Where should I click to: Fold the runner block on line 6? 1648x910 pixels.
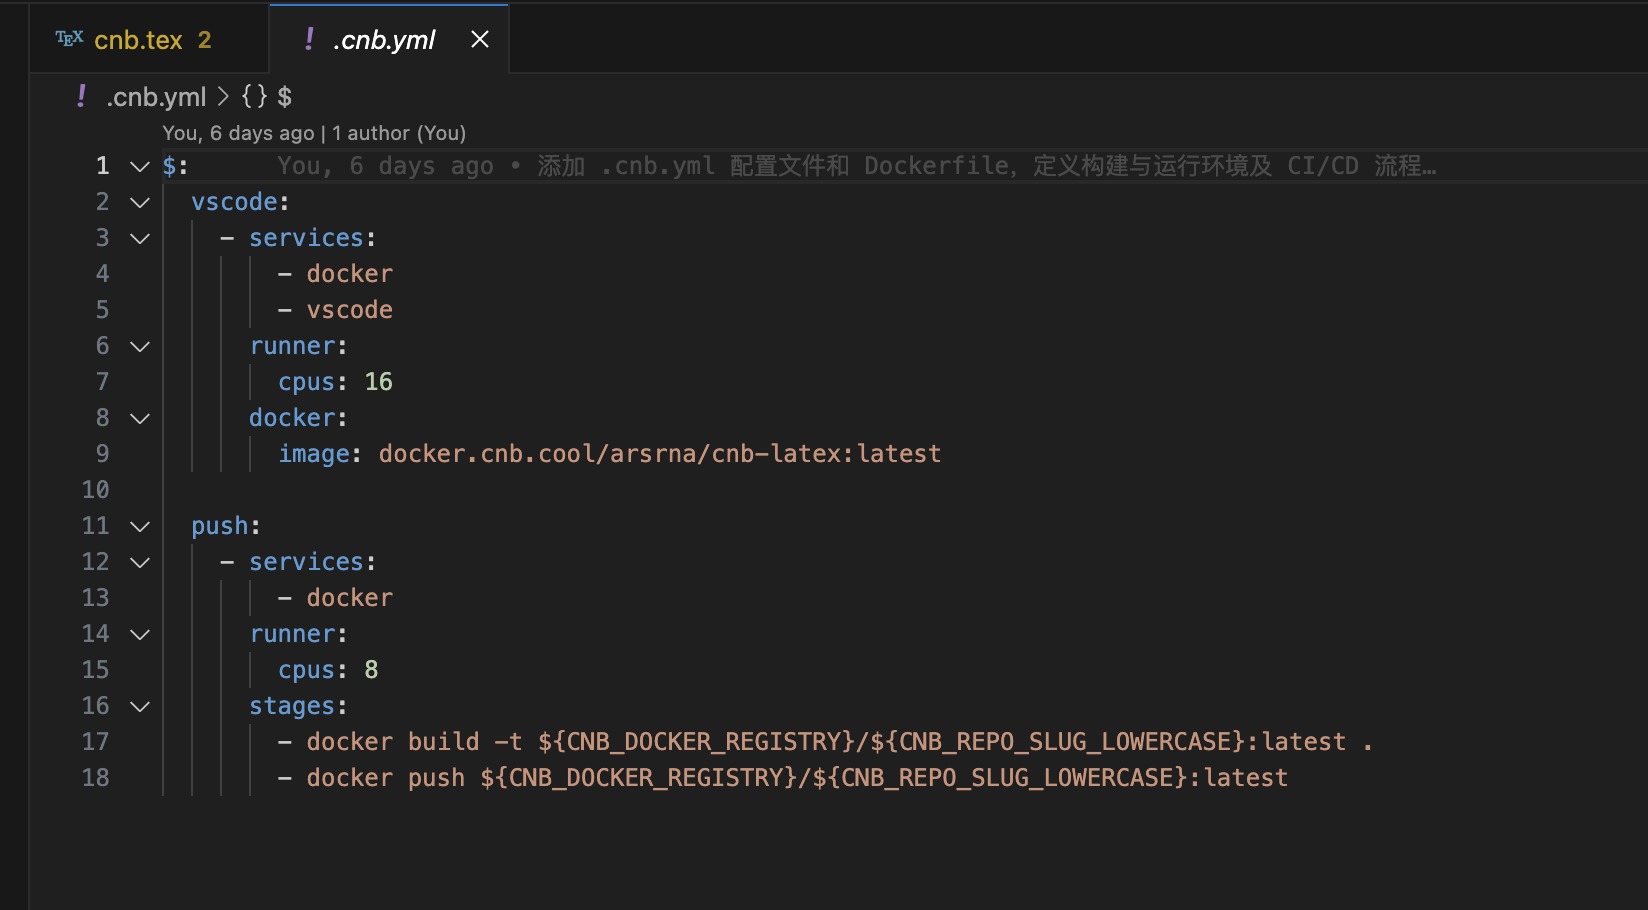tap(140, 346)
